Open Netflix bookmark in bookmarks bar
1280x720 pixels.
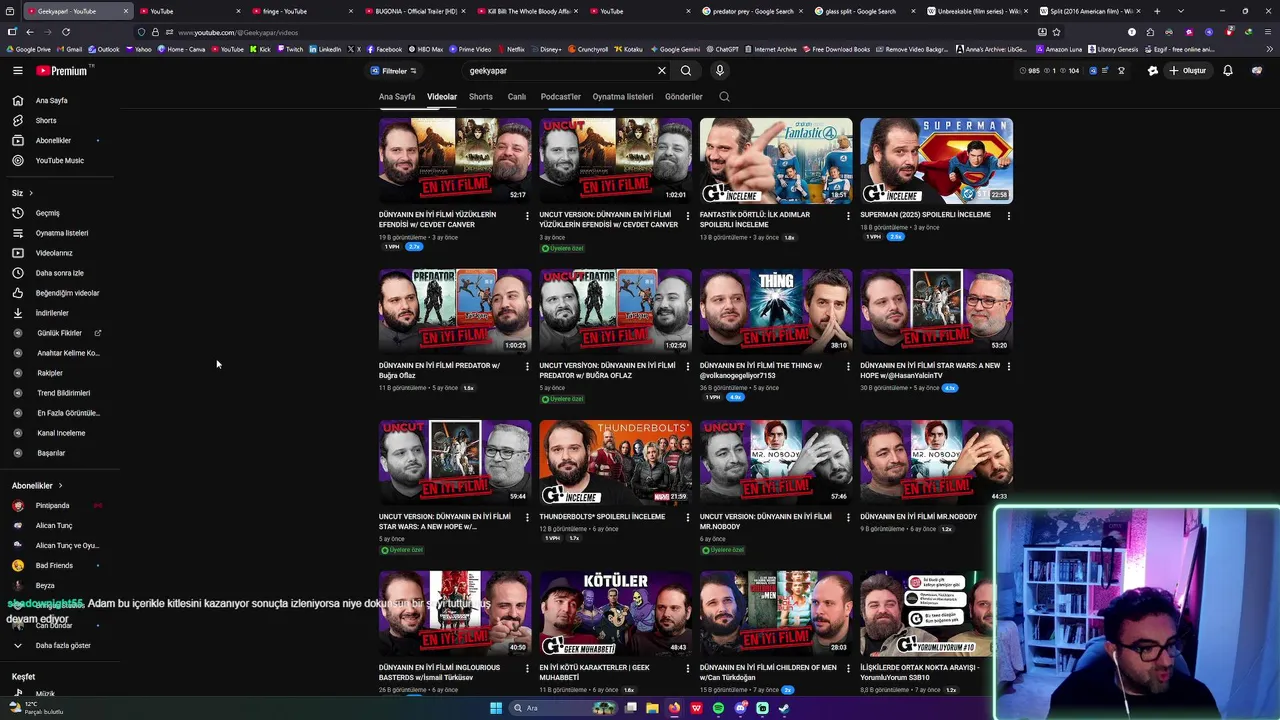click(x=511, y=49)
